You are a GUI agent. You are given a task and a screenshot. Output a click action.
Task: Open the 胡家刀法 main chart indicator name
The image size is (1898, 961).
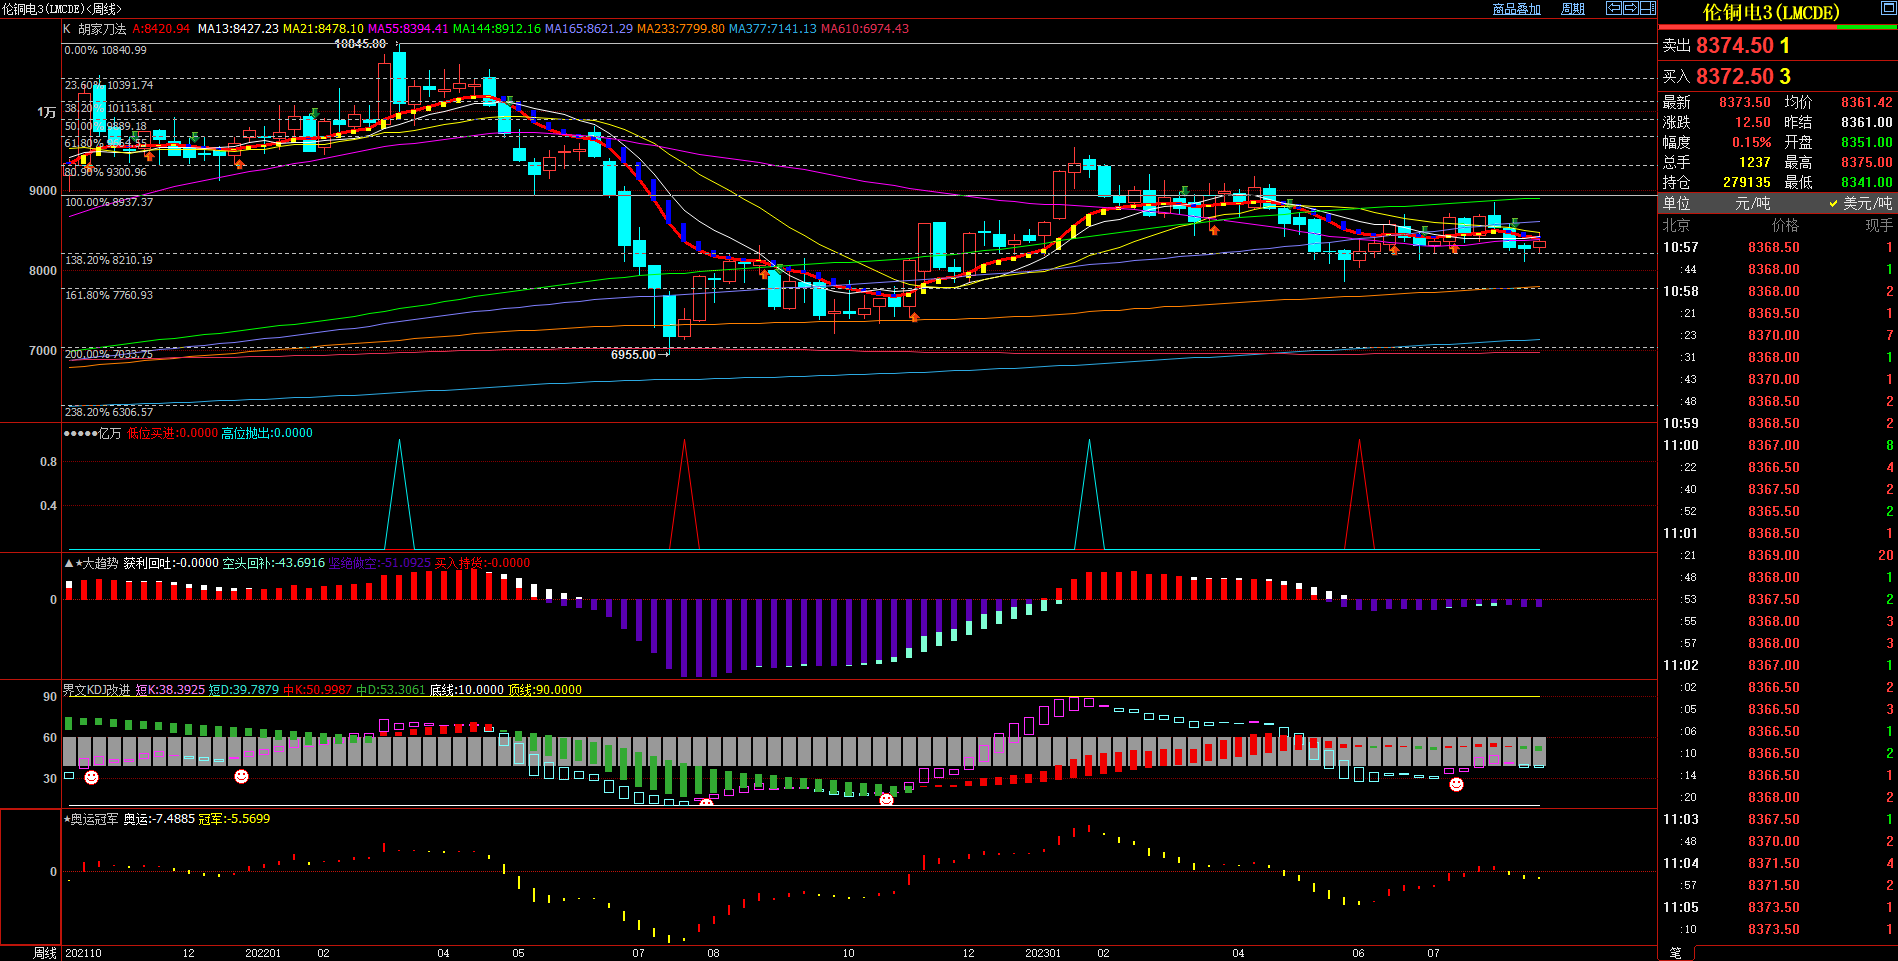pyautogui.click(x=102, y=29)
